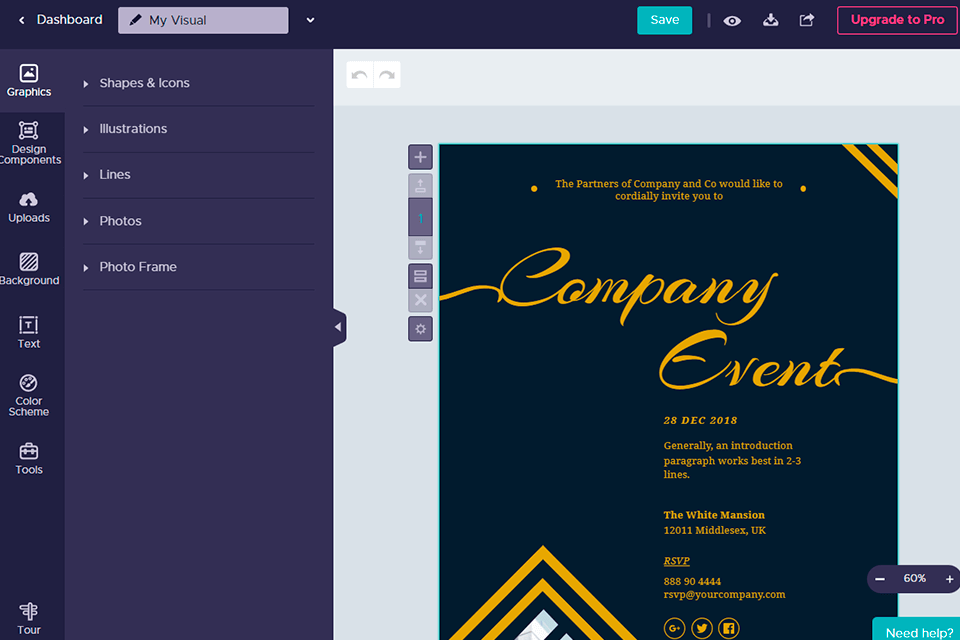960x640 pixels.
Task: Share the design
Action: (807, 20)
